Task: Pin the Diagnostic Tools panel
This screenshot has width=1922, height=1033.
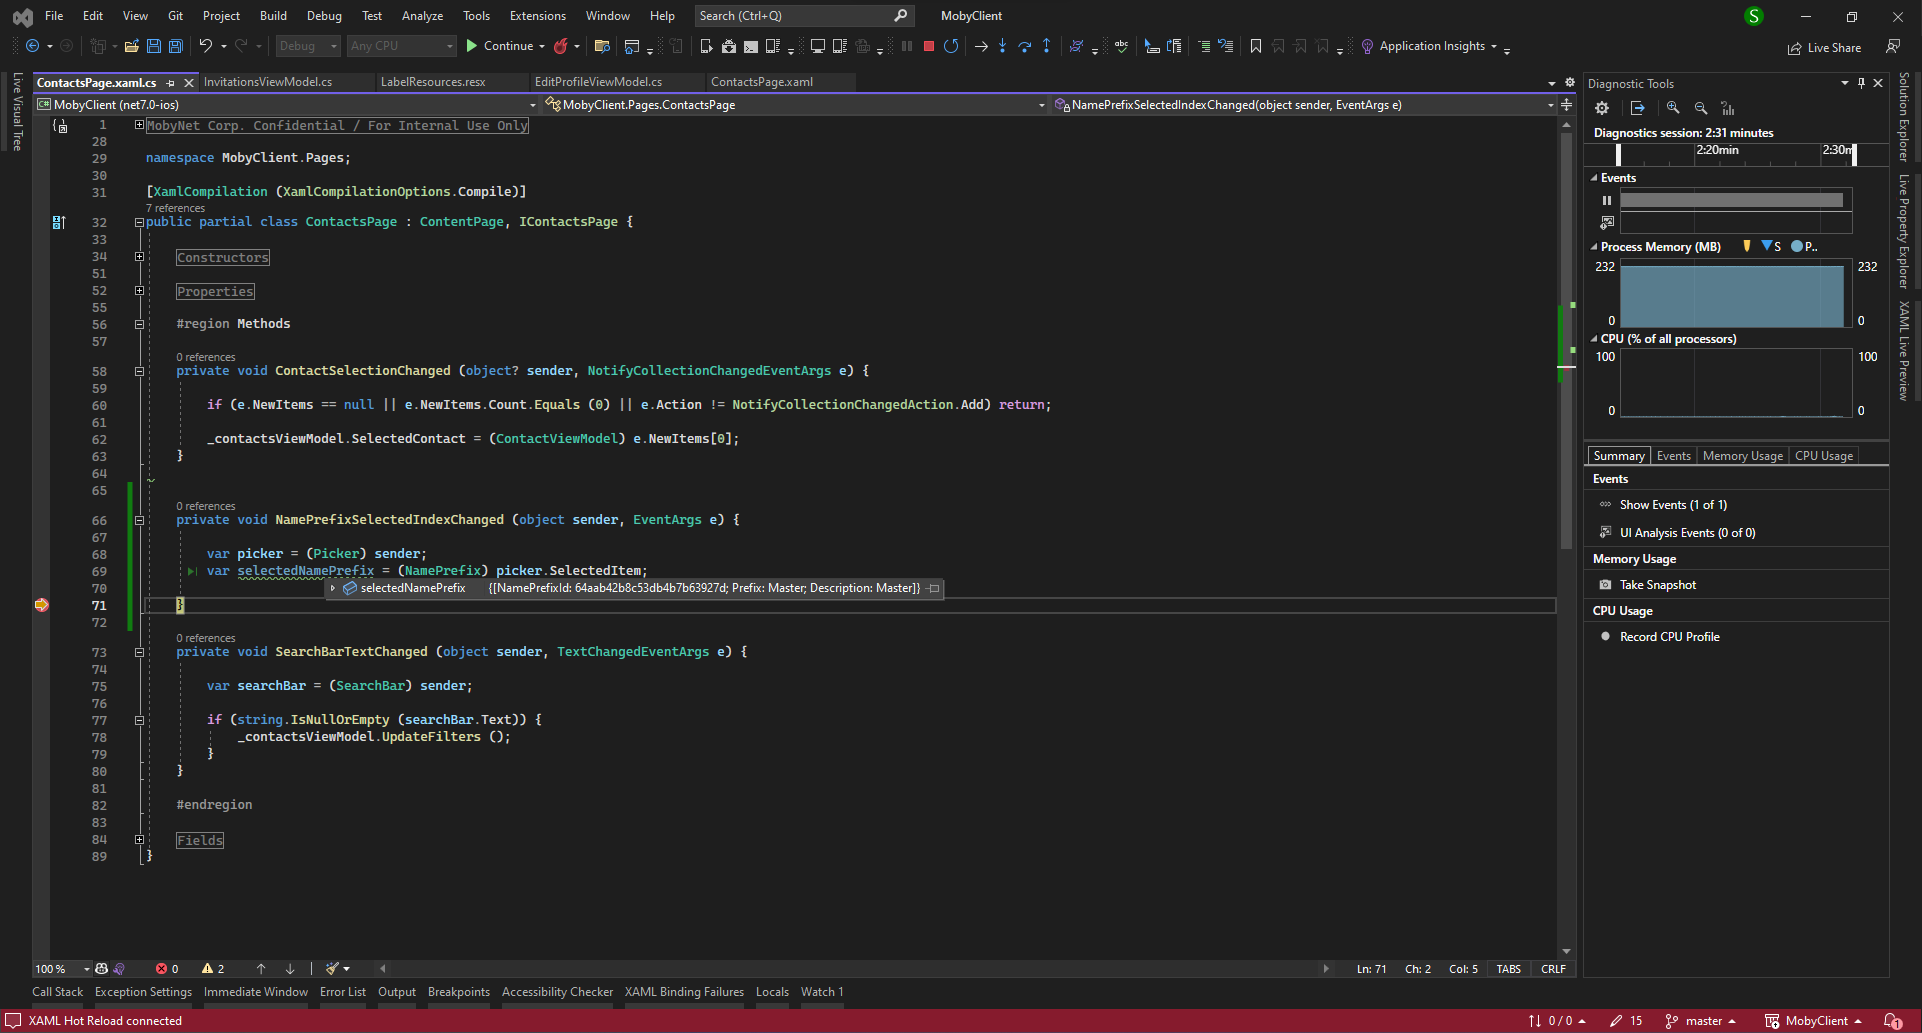Action: 1861,83
